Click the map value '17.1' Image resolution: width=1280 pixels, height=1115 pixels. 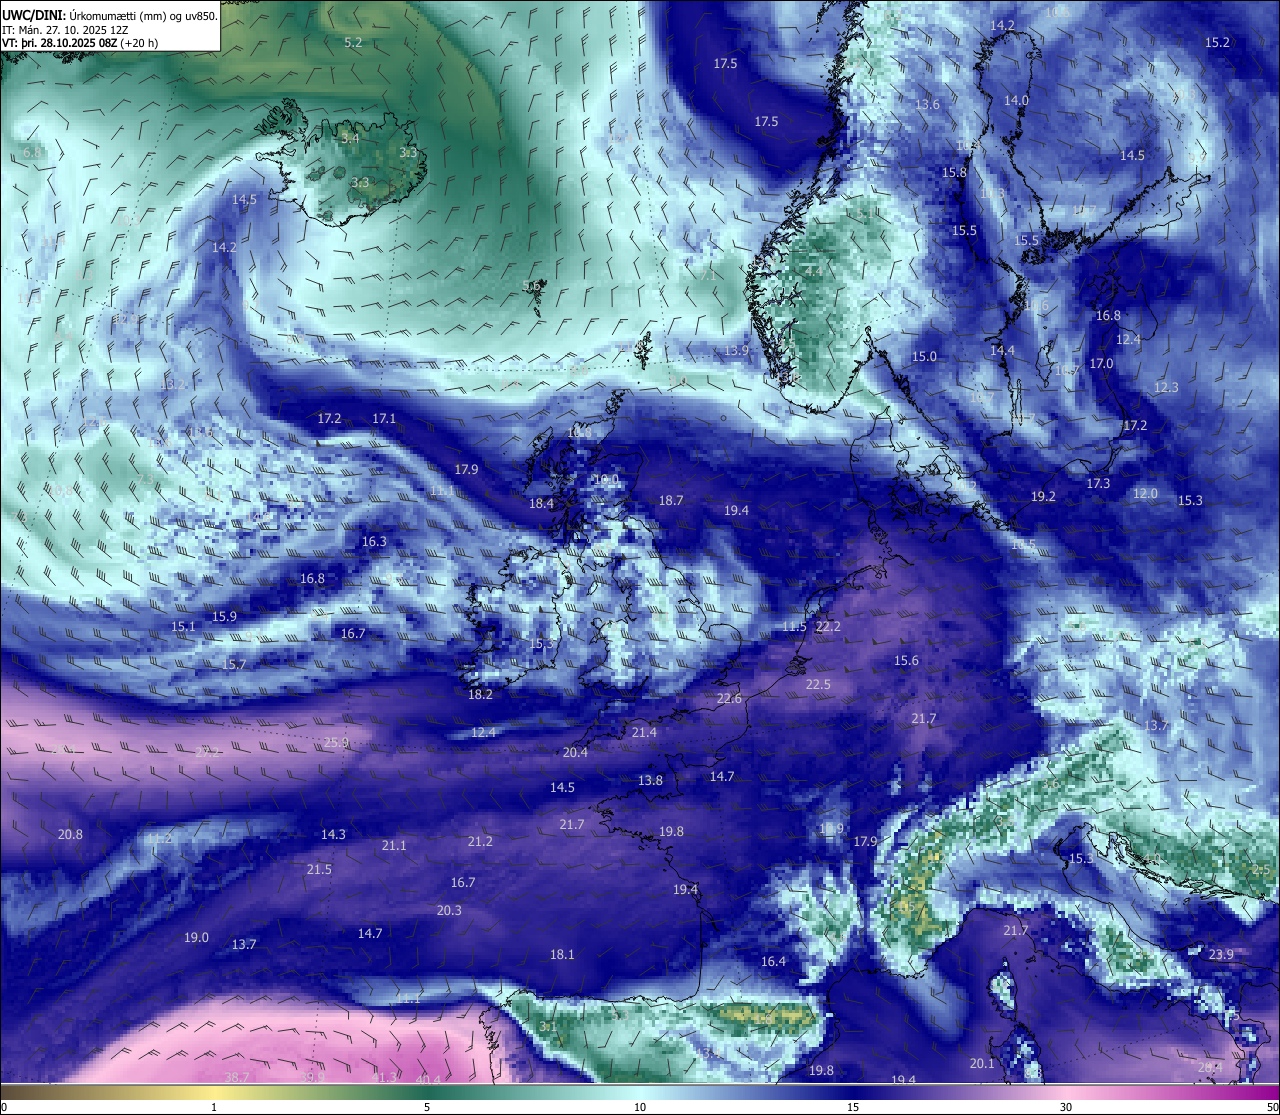coord(384,419)
